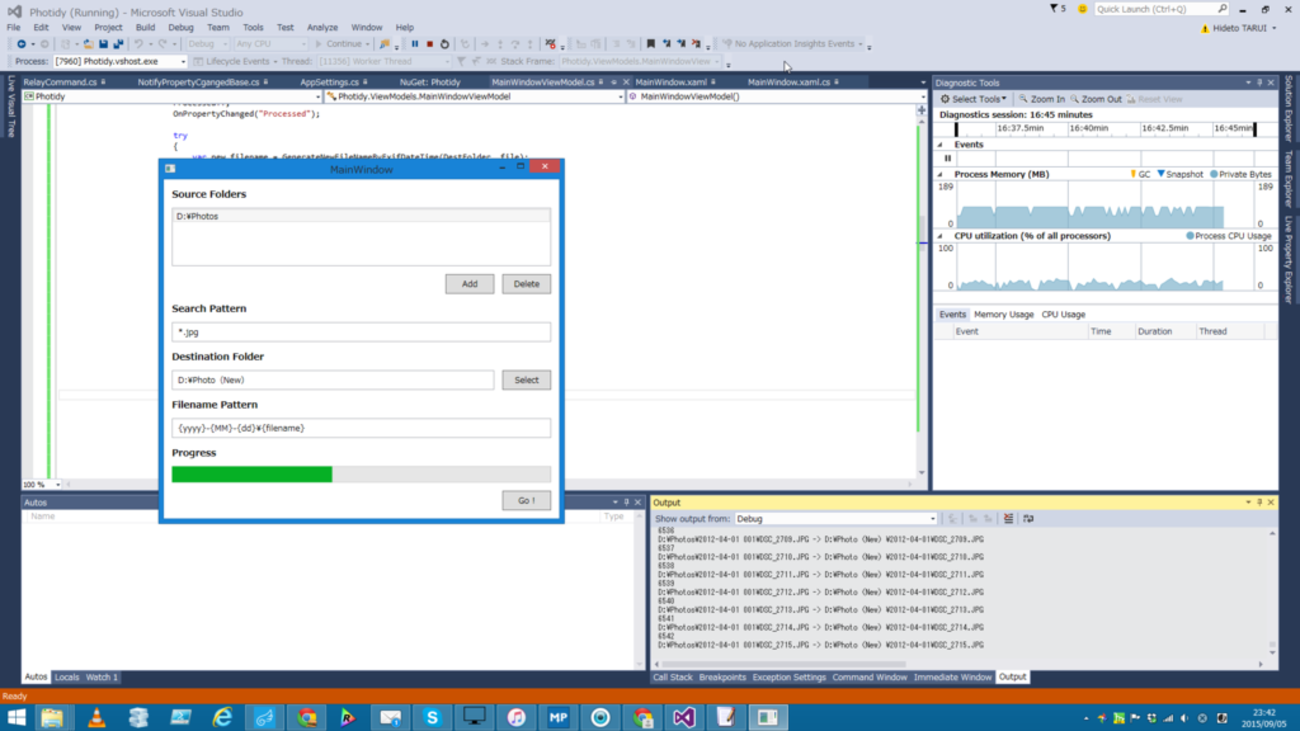Screen dimensions: 1300x731
Task: Pause the Events track in Diagnostic Tools
Action: coord(948,158)
